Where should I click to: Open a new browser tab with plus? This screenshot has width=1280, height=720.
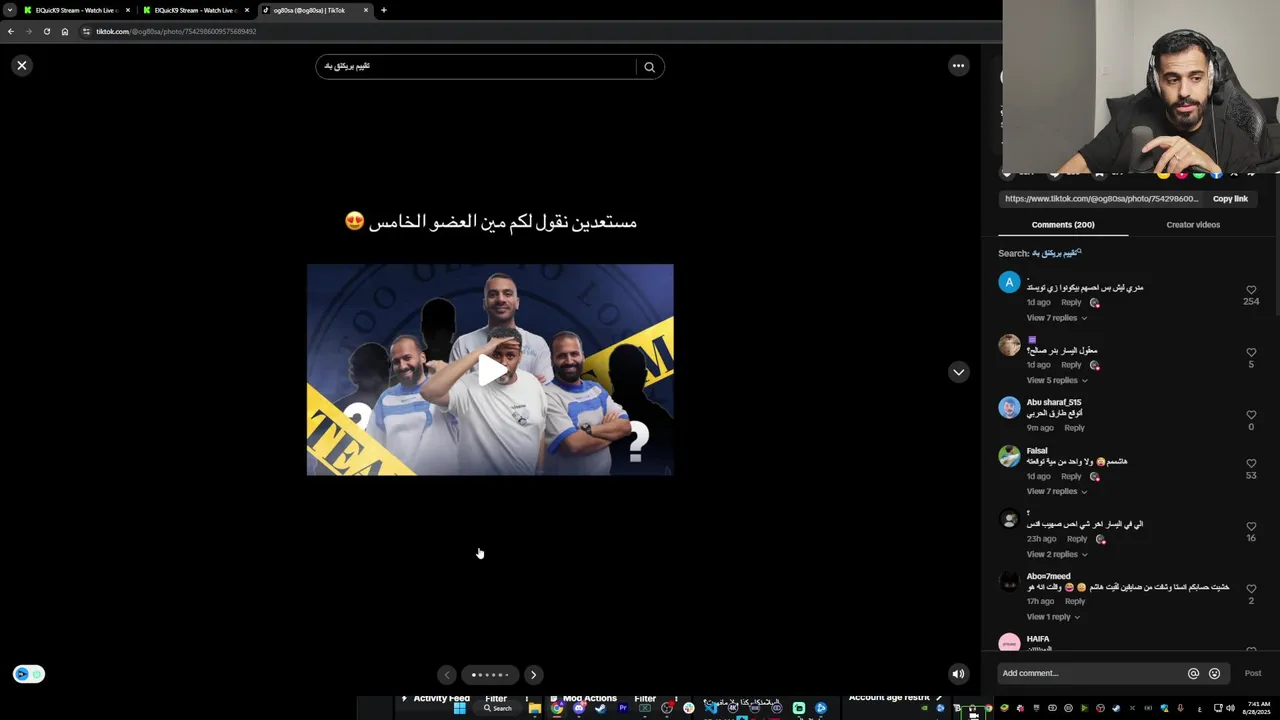[384, 10]
